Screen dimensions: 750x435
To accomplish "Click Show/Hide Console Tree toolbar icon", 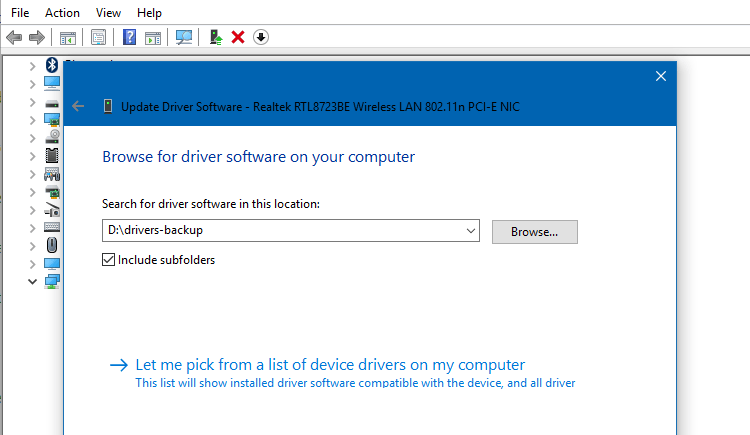I will [68, 38].
